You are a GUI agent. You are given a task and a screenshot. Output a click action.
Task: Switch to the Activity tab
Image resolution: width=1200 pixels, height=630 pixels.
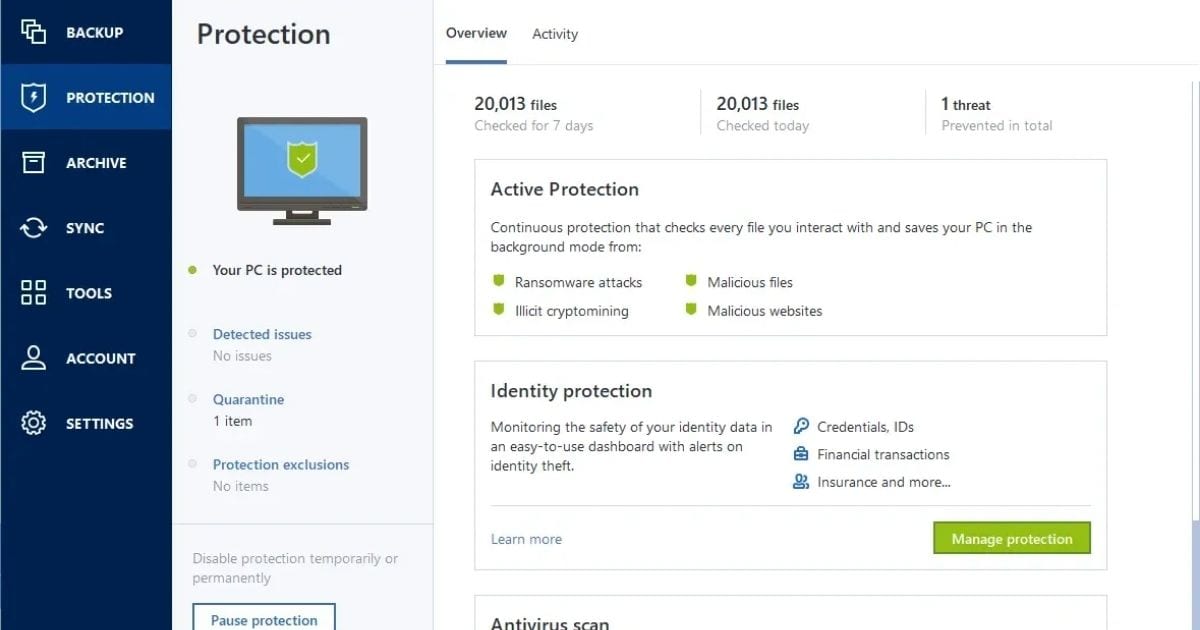click(555, 34)
